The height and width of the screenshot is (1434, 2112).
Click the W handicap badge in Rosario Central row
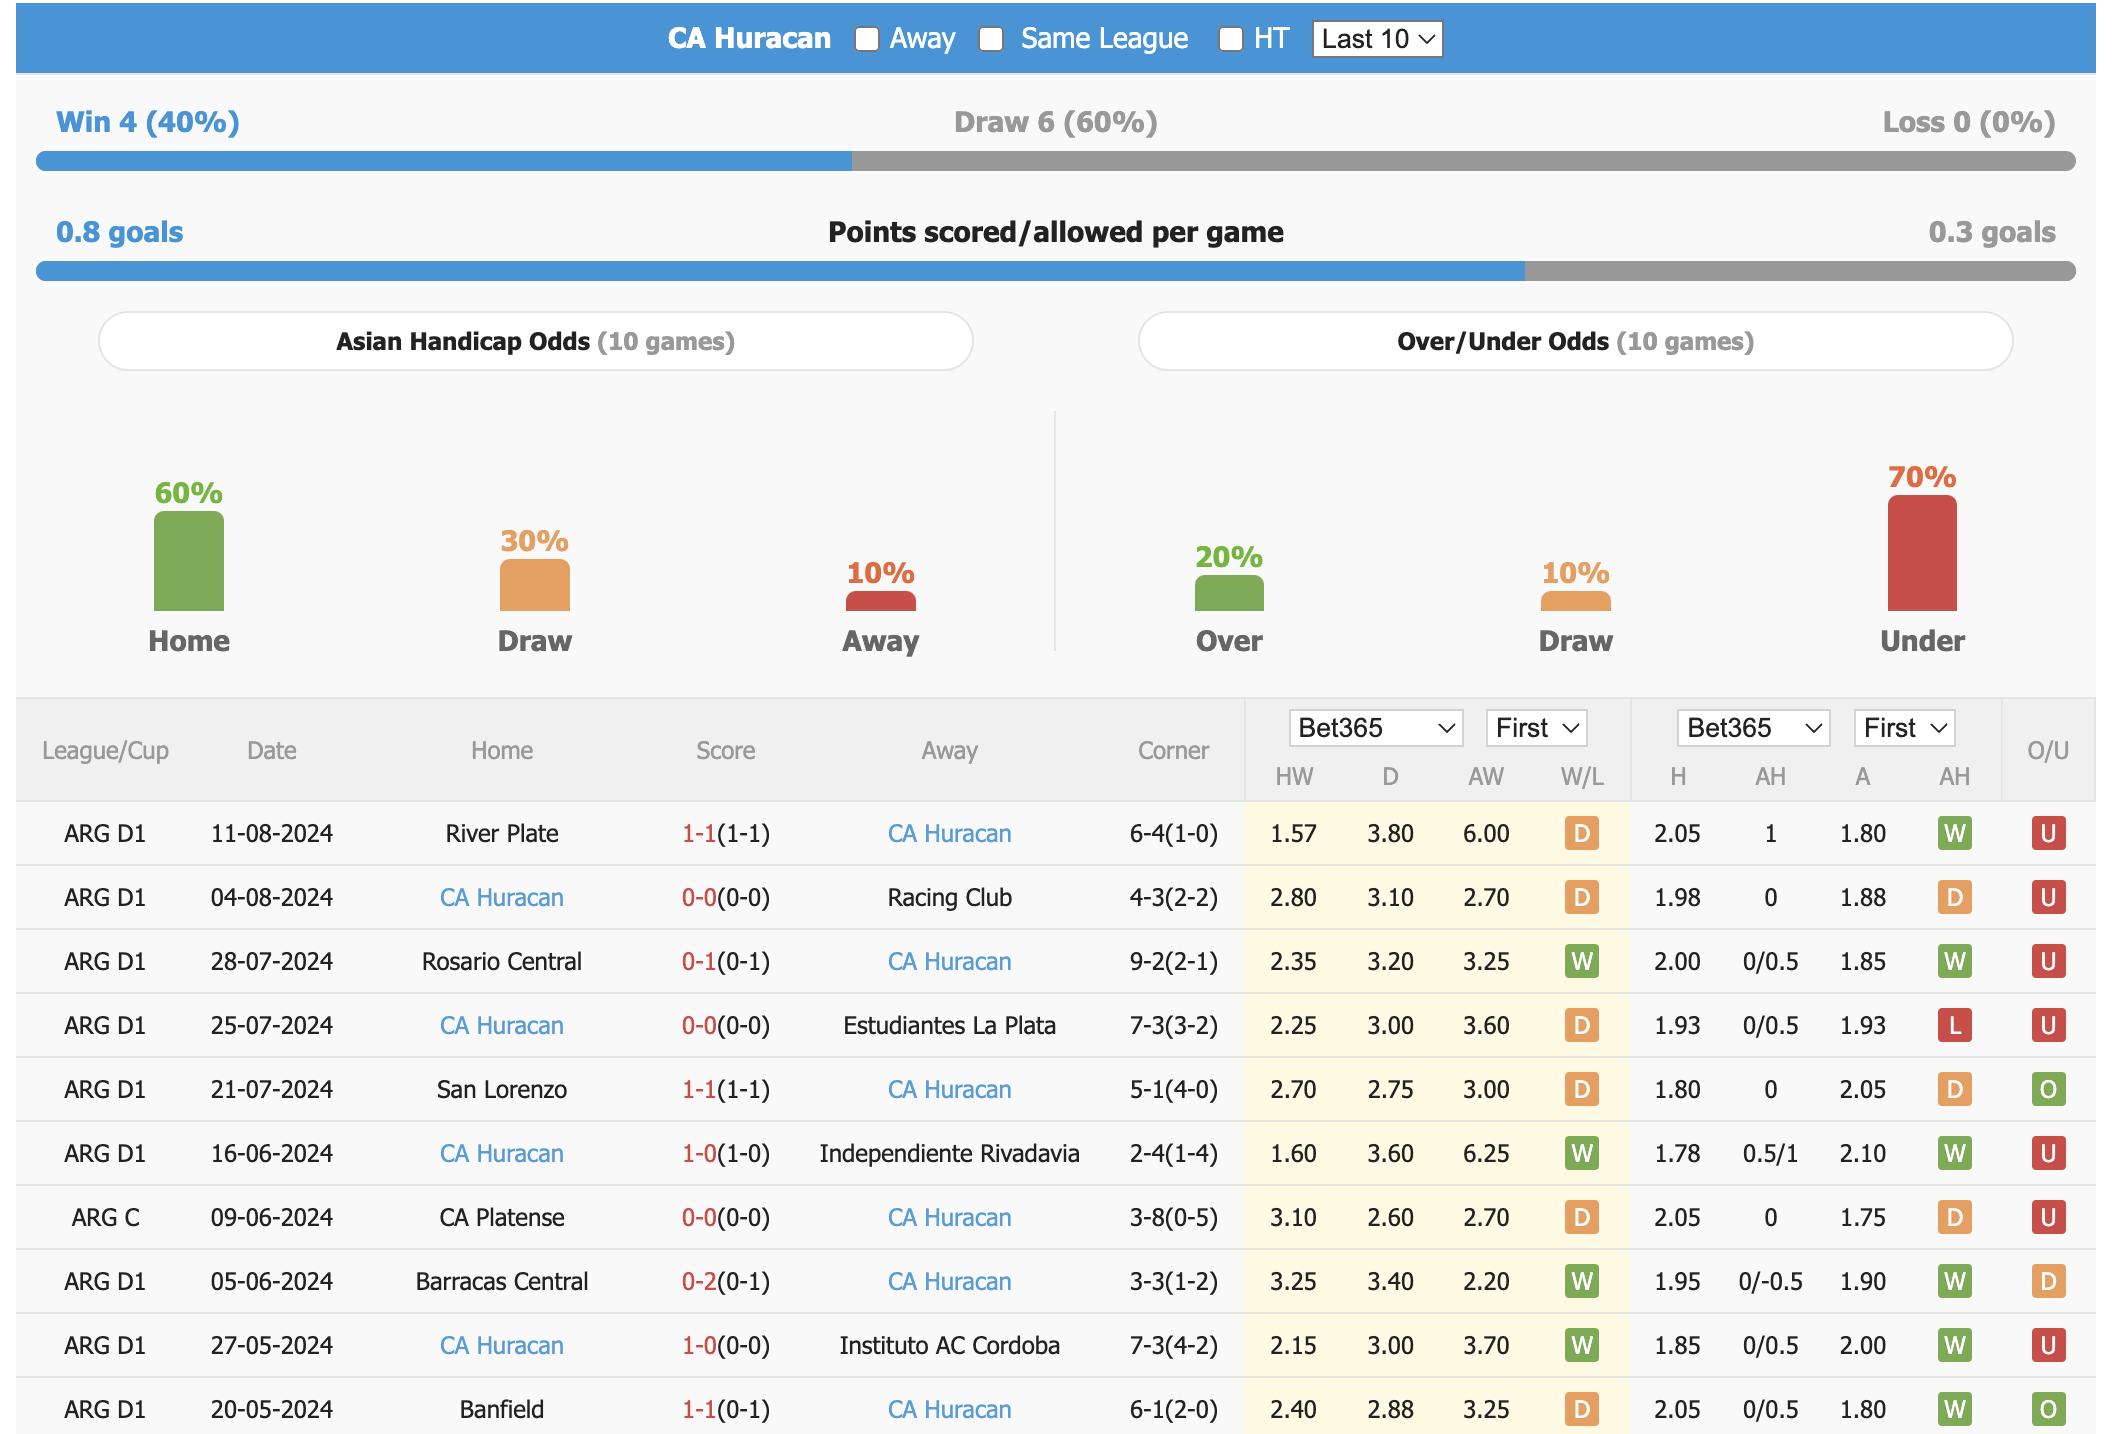[1955, 961]
